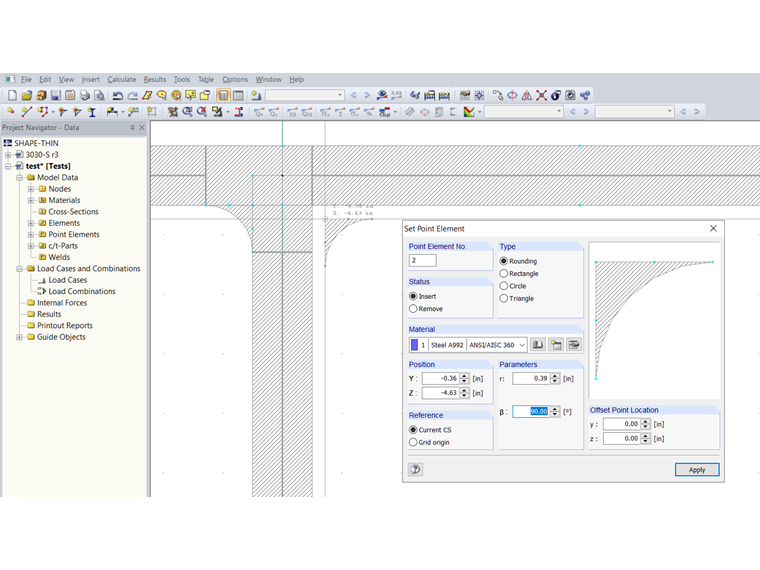Viewport: 760px width, 570px height.
Task: Collapse the Load Cases and Combinations folder
Action: (19, 269)
